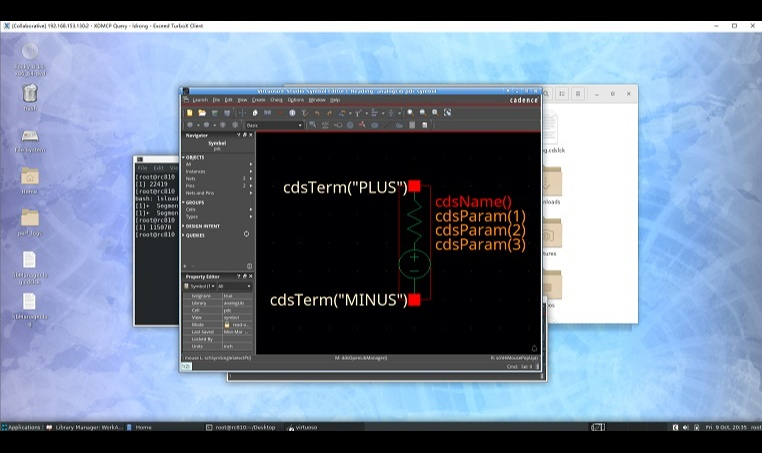This screenshot has height=453, width=762.
Task: Click the Redo arrow toolbar icon
Action: 329,113
